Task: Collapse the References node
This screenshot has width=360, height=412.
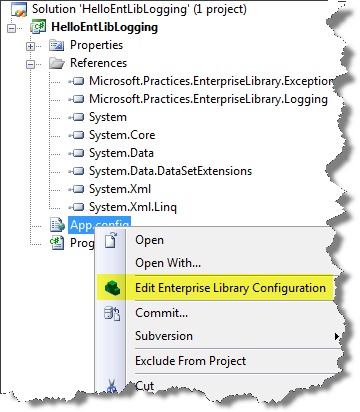Action: [30, 64]
